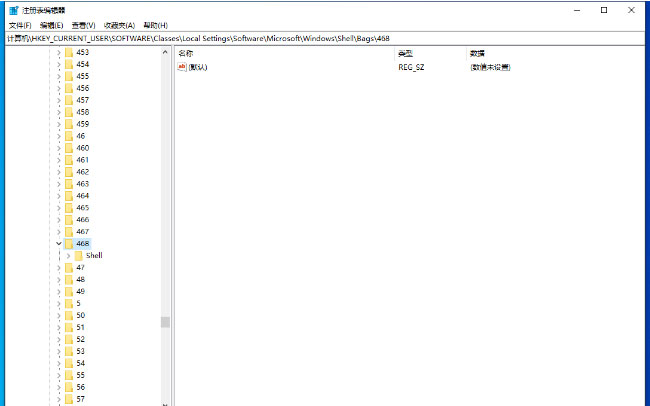Image resolution: width=650 pixels, height=406 pixels.
Task: Select the 464 key in the tree
Action: point(82,196)
